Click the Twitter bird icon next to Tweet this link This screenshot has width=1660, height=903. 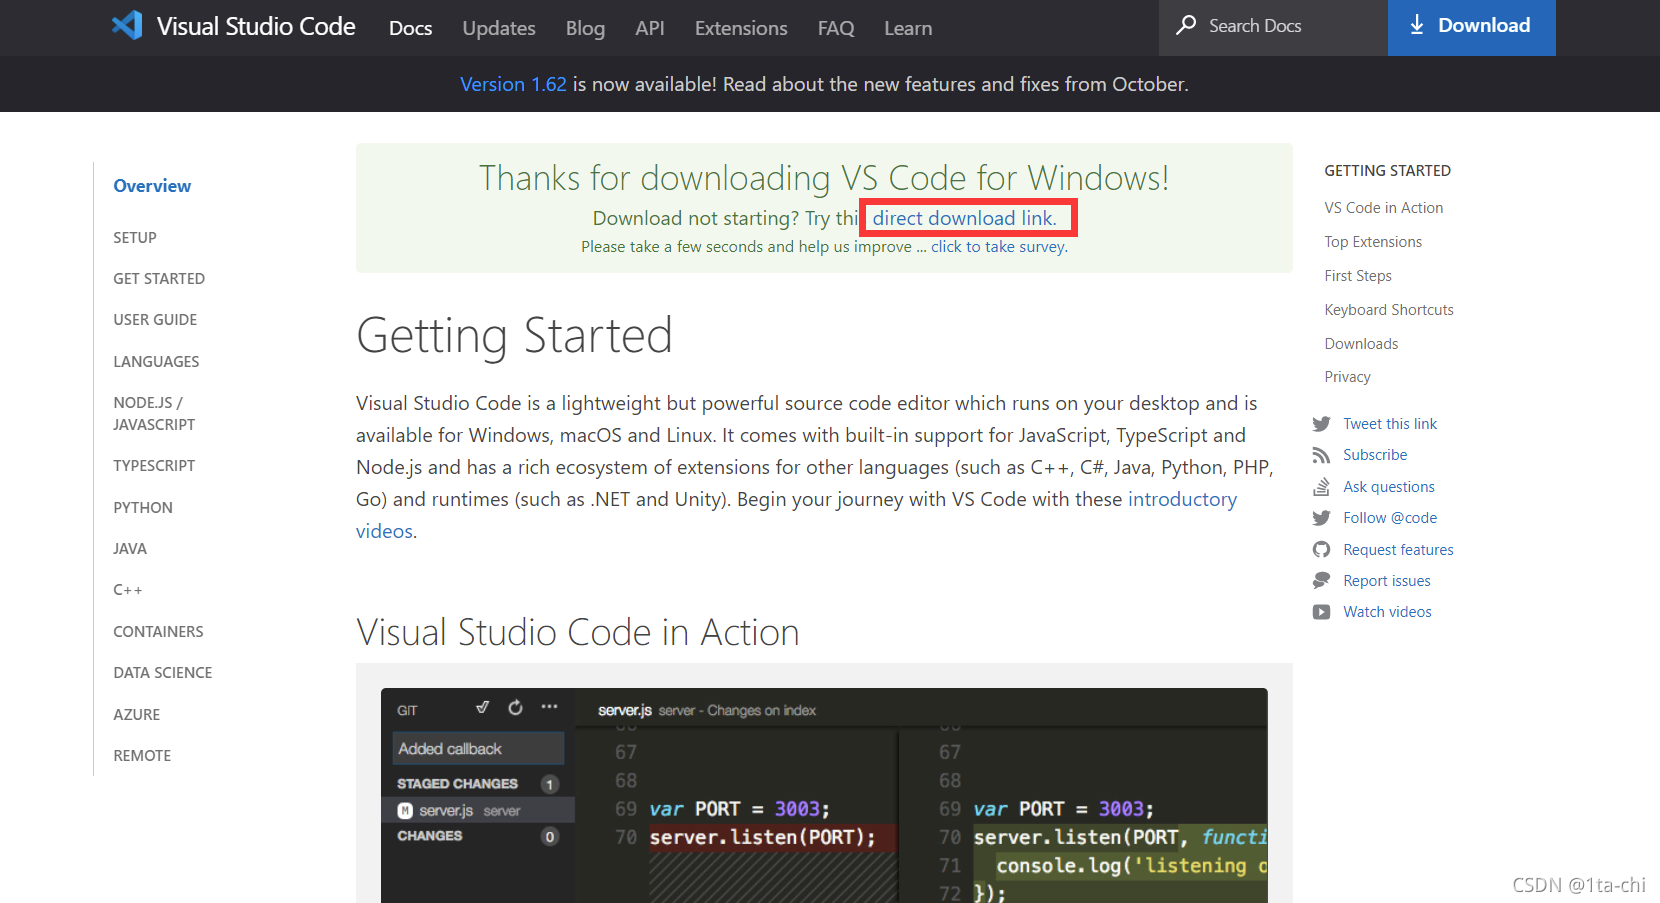point(1321,424)
